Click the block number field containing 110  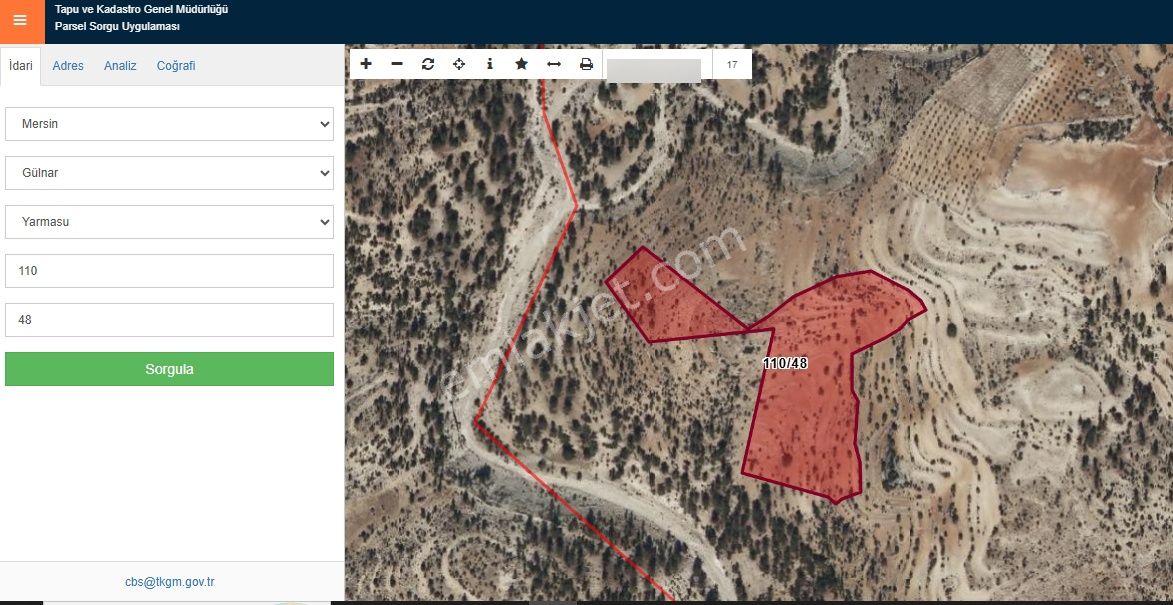pyautogui.click(x=169, y=271)
